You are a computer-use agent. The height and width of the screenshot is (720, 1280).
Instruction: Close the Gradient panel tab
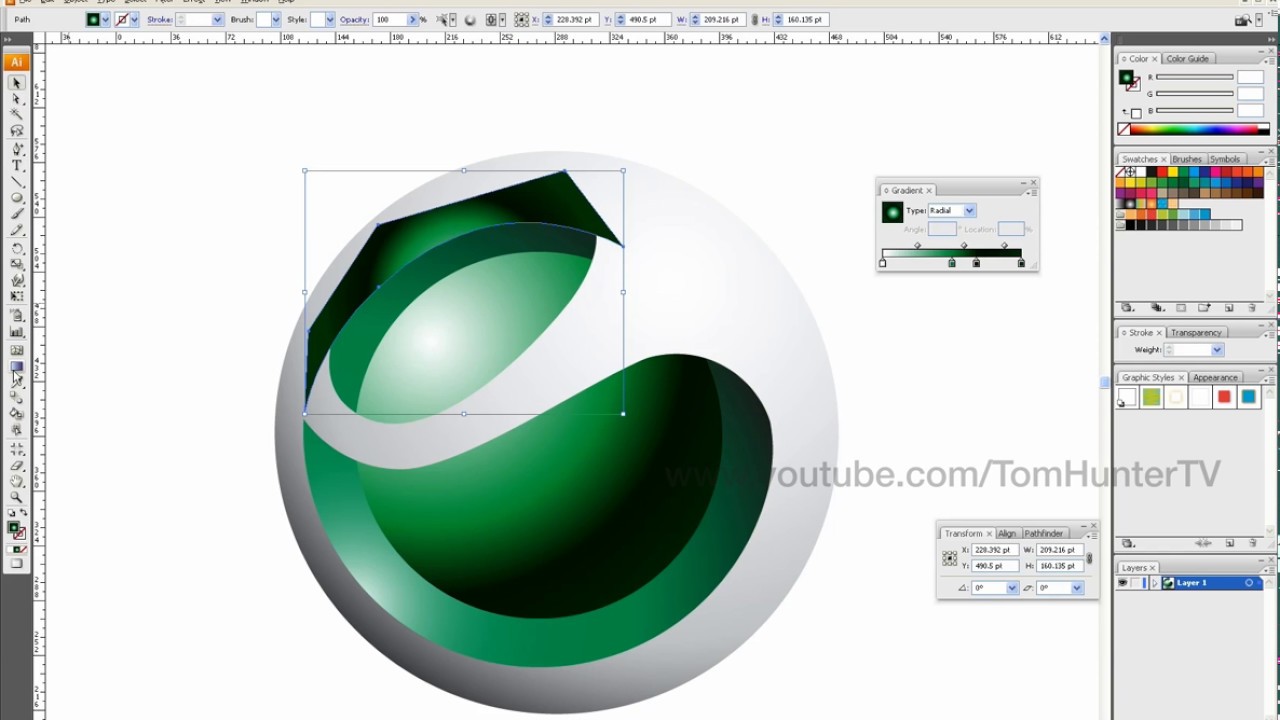point(929,191)
